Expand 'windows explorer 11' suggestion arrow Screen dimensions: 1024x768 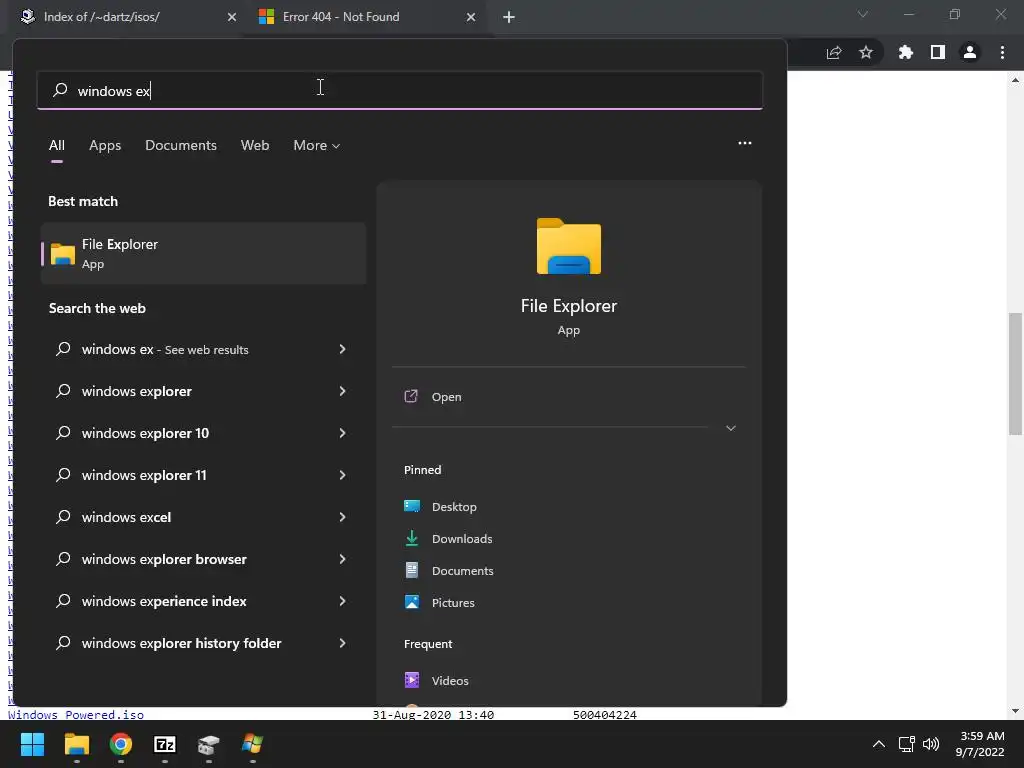pos(342,475)
